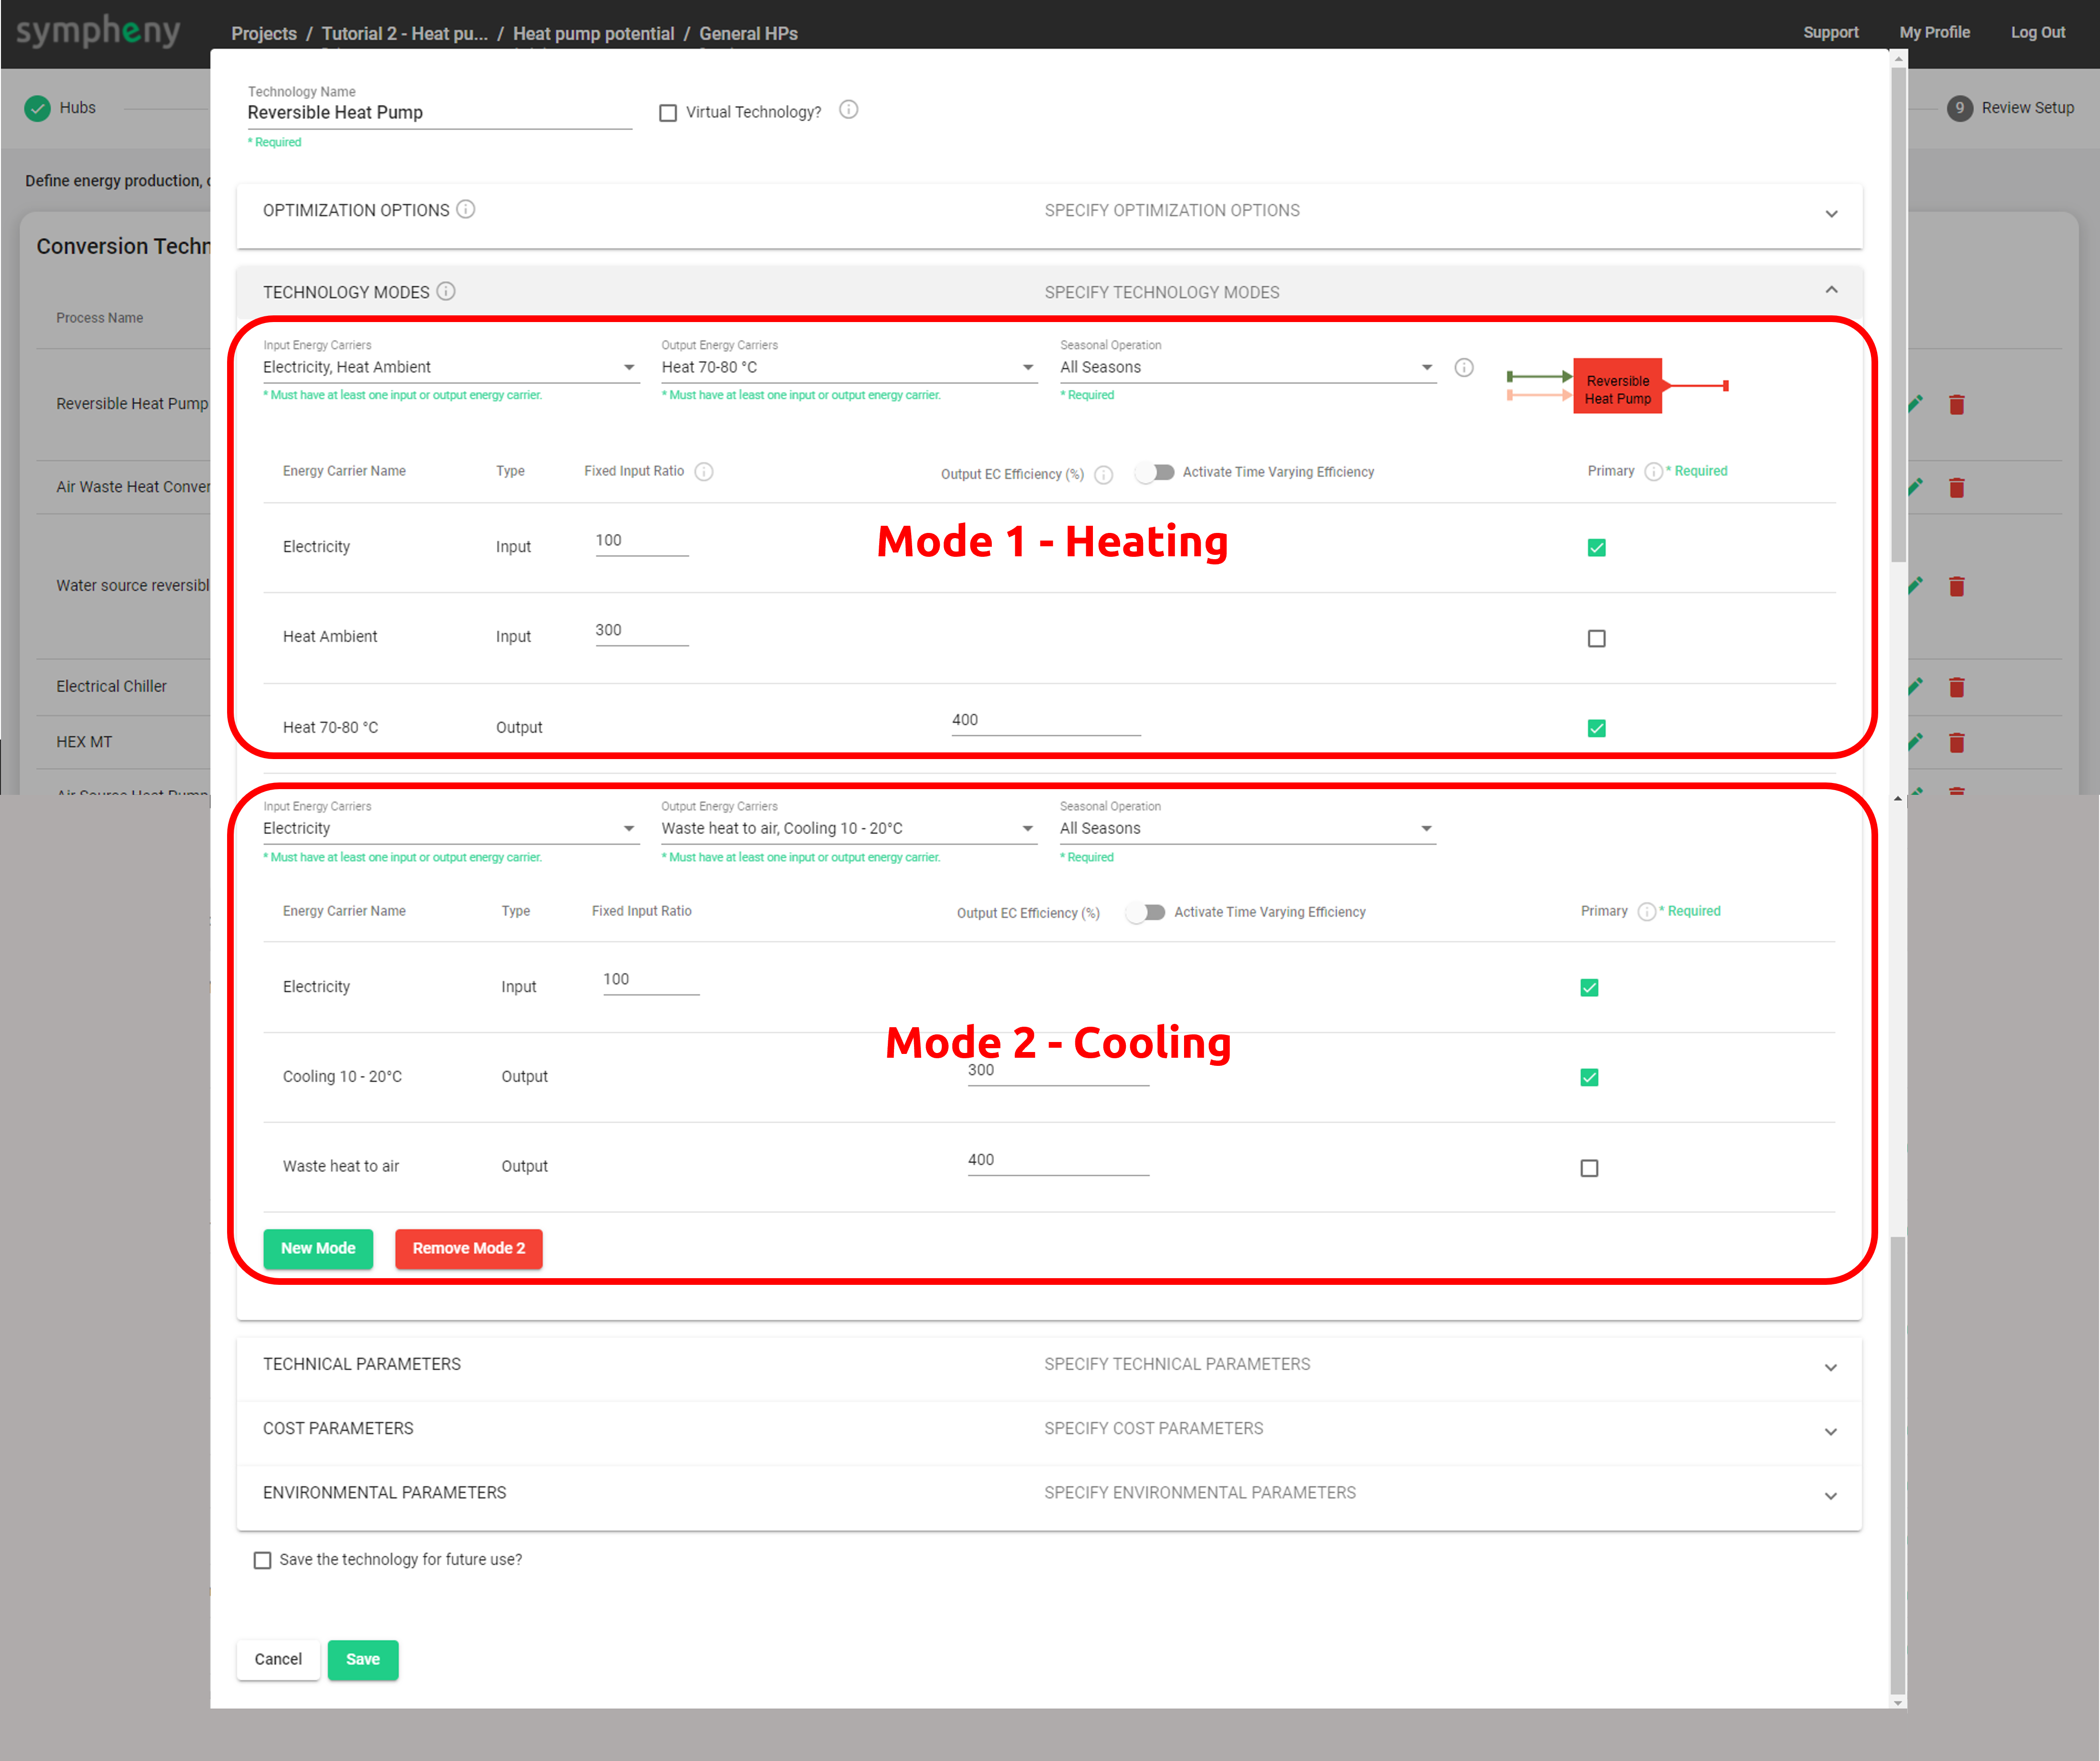Open Mode 1 Input Energy Carriers dropdown
The width and height of the screenshot is (2100, 1761).
point(449,367)
